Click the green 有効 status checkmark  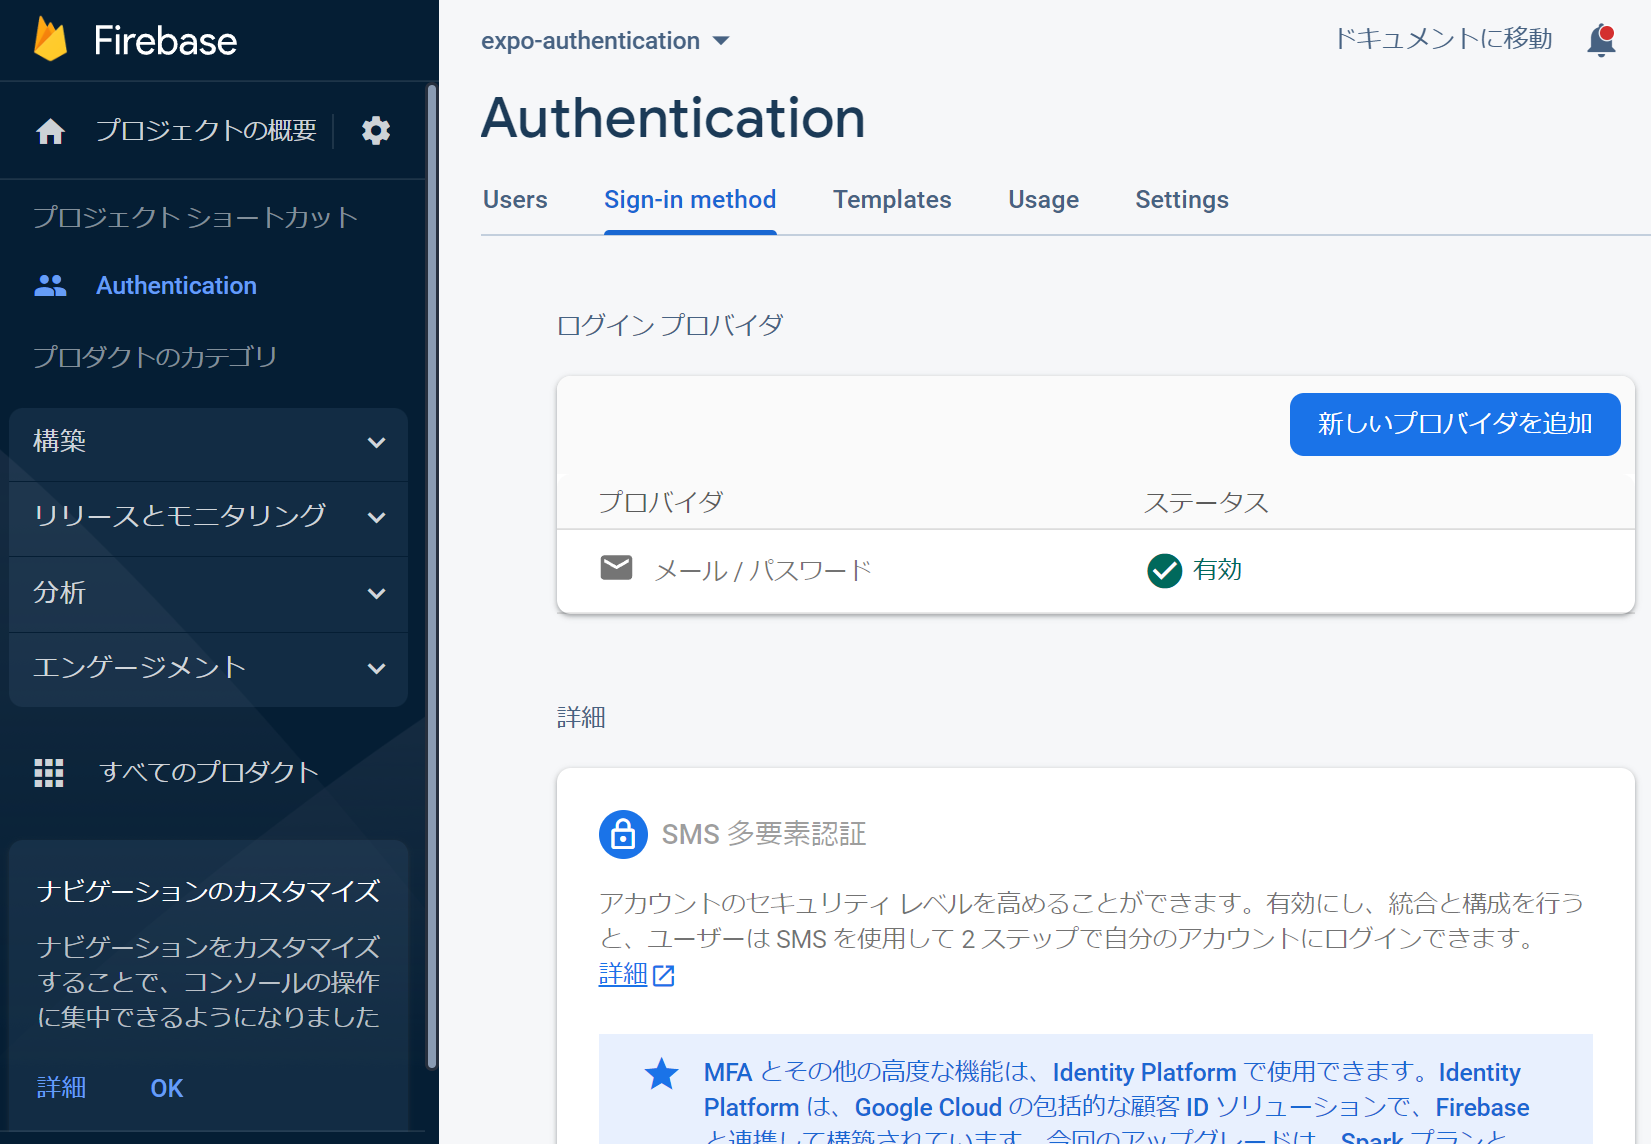point(1163,570)
